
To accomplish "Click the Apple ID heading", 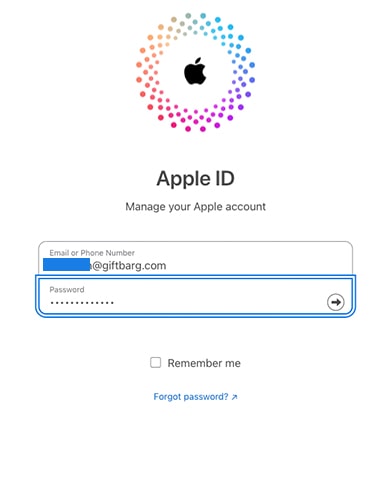I will click(x=195, y=178).
